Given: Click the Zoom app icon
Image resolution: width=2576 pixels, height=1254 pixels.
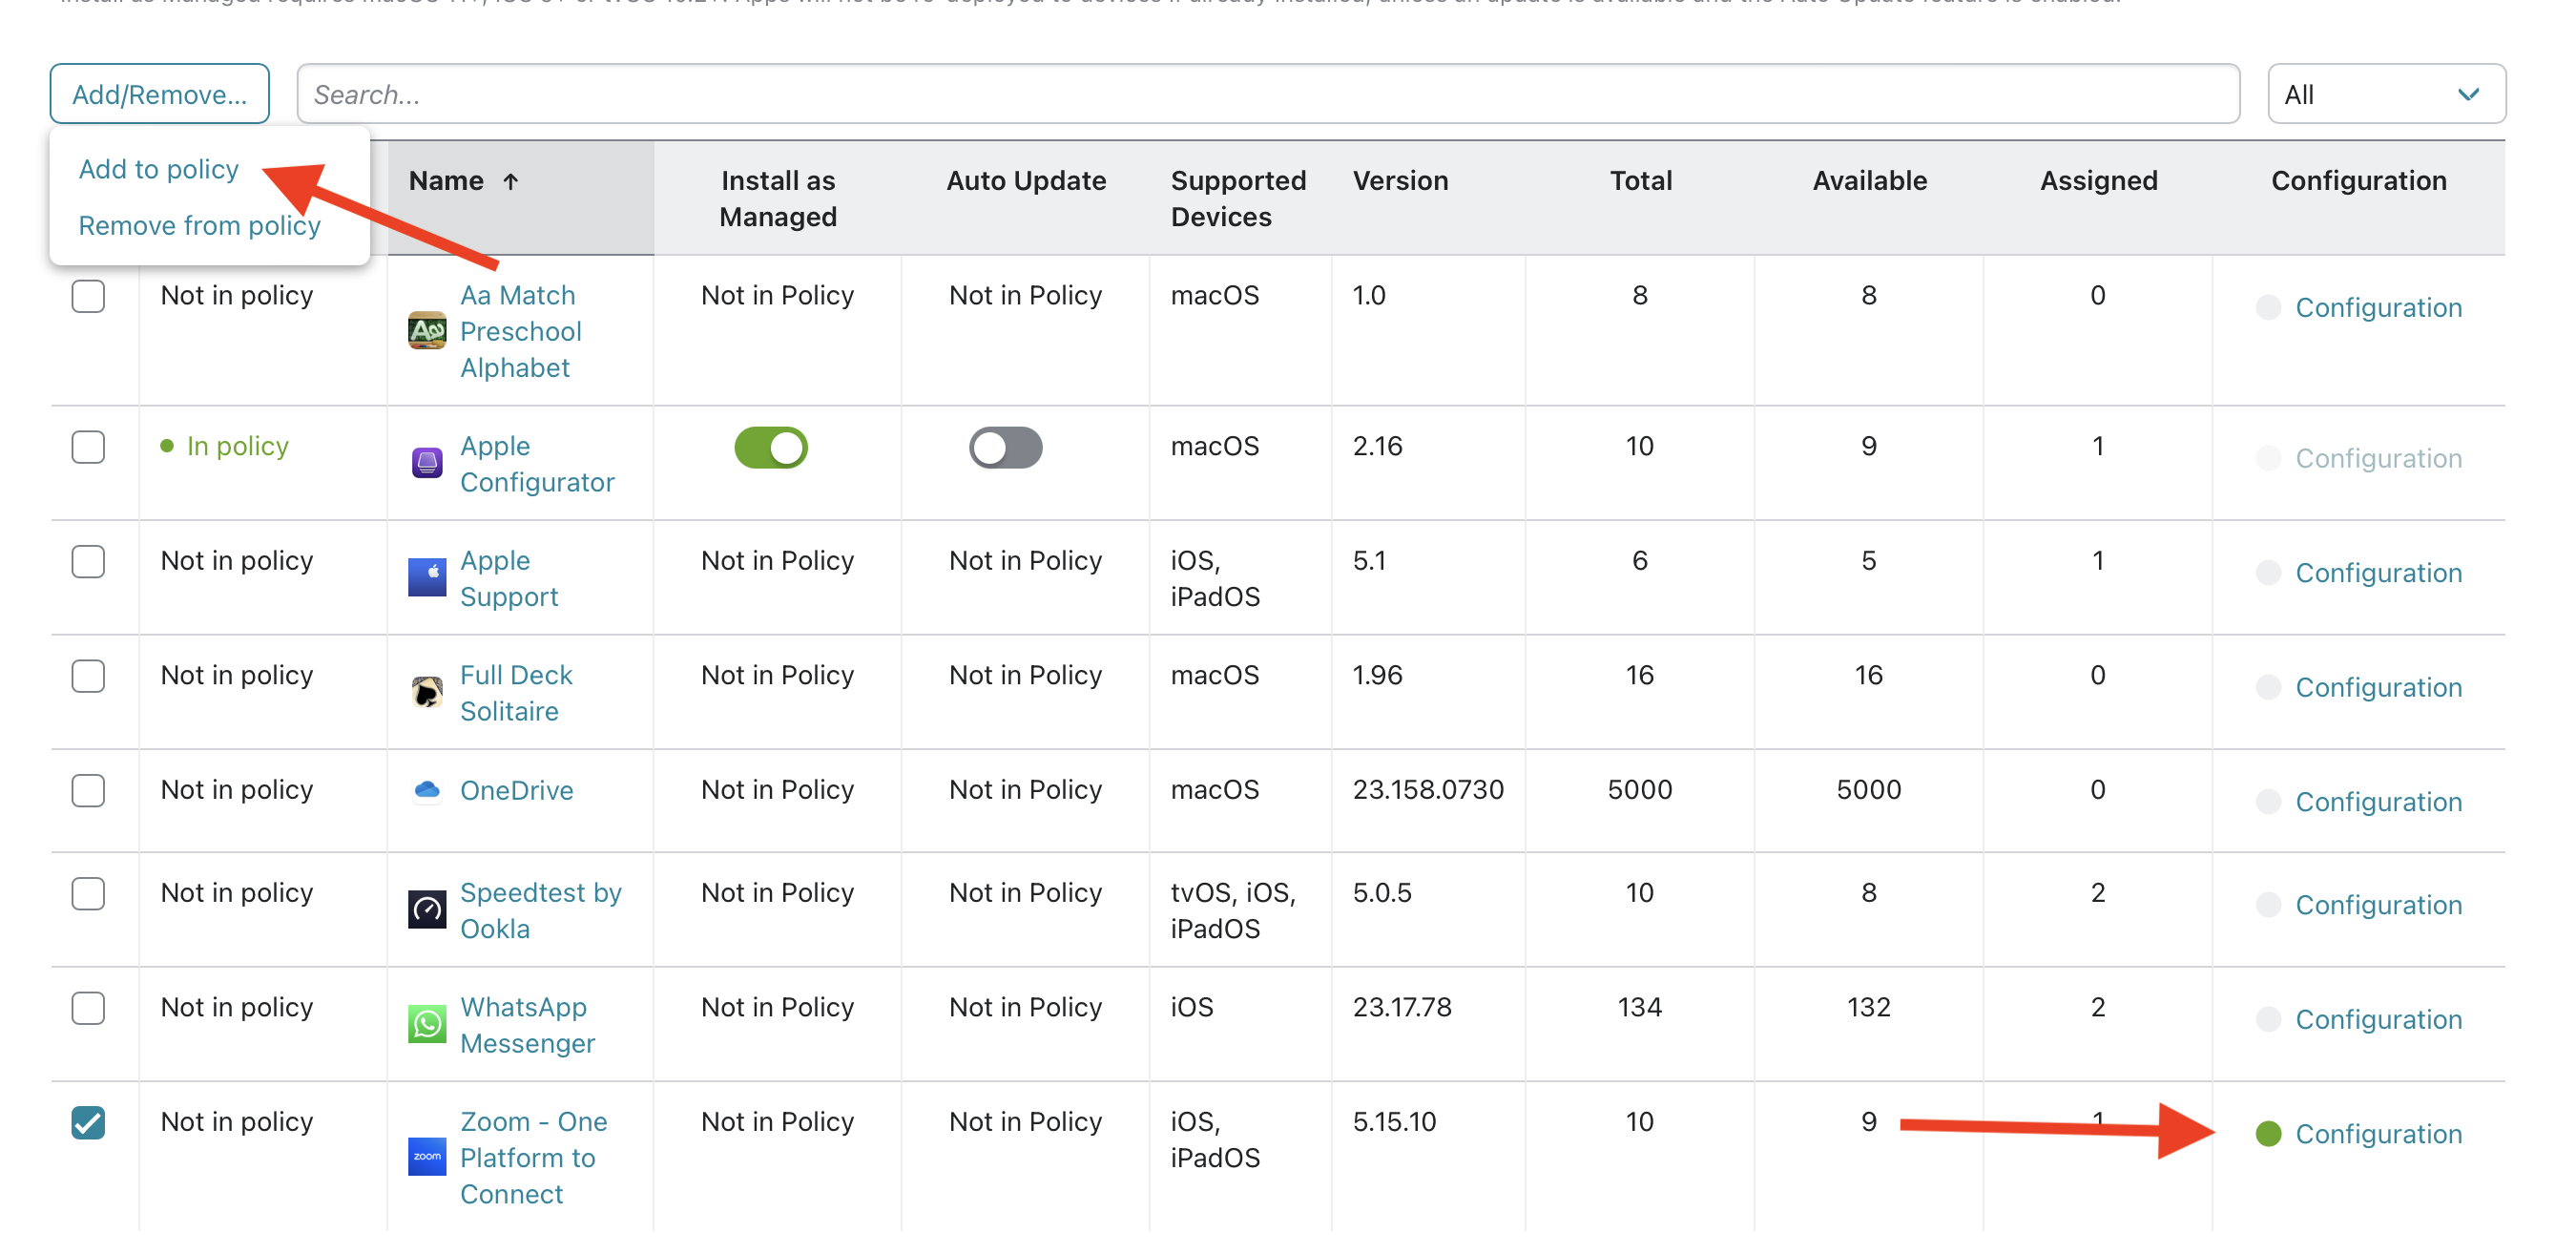Looking at the screenshot, I should [x=427, y=1157].
